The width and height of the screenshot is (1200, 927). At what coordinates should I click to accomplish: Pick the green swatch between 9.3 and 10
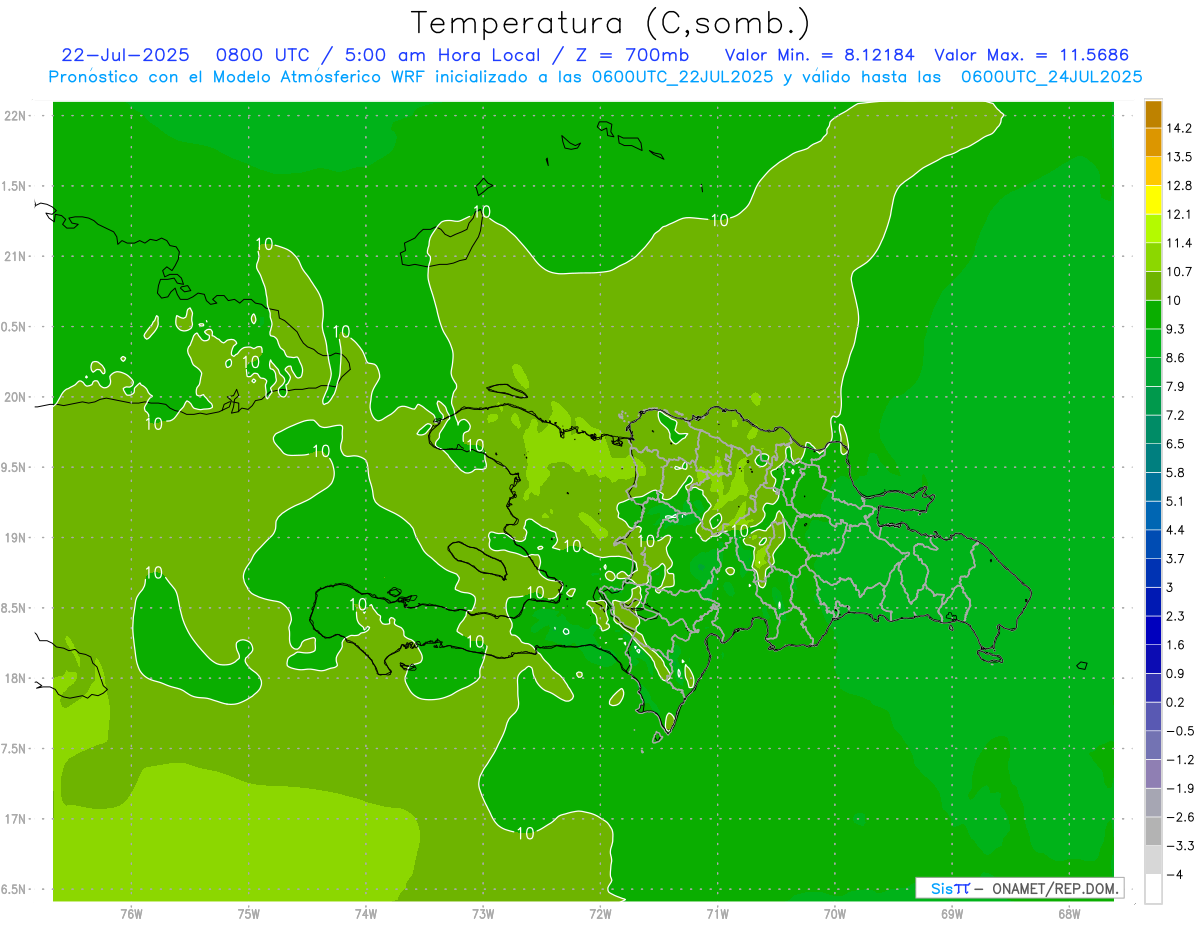(1153, 314)
